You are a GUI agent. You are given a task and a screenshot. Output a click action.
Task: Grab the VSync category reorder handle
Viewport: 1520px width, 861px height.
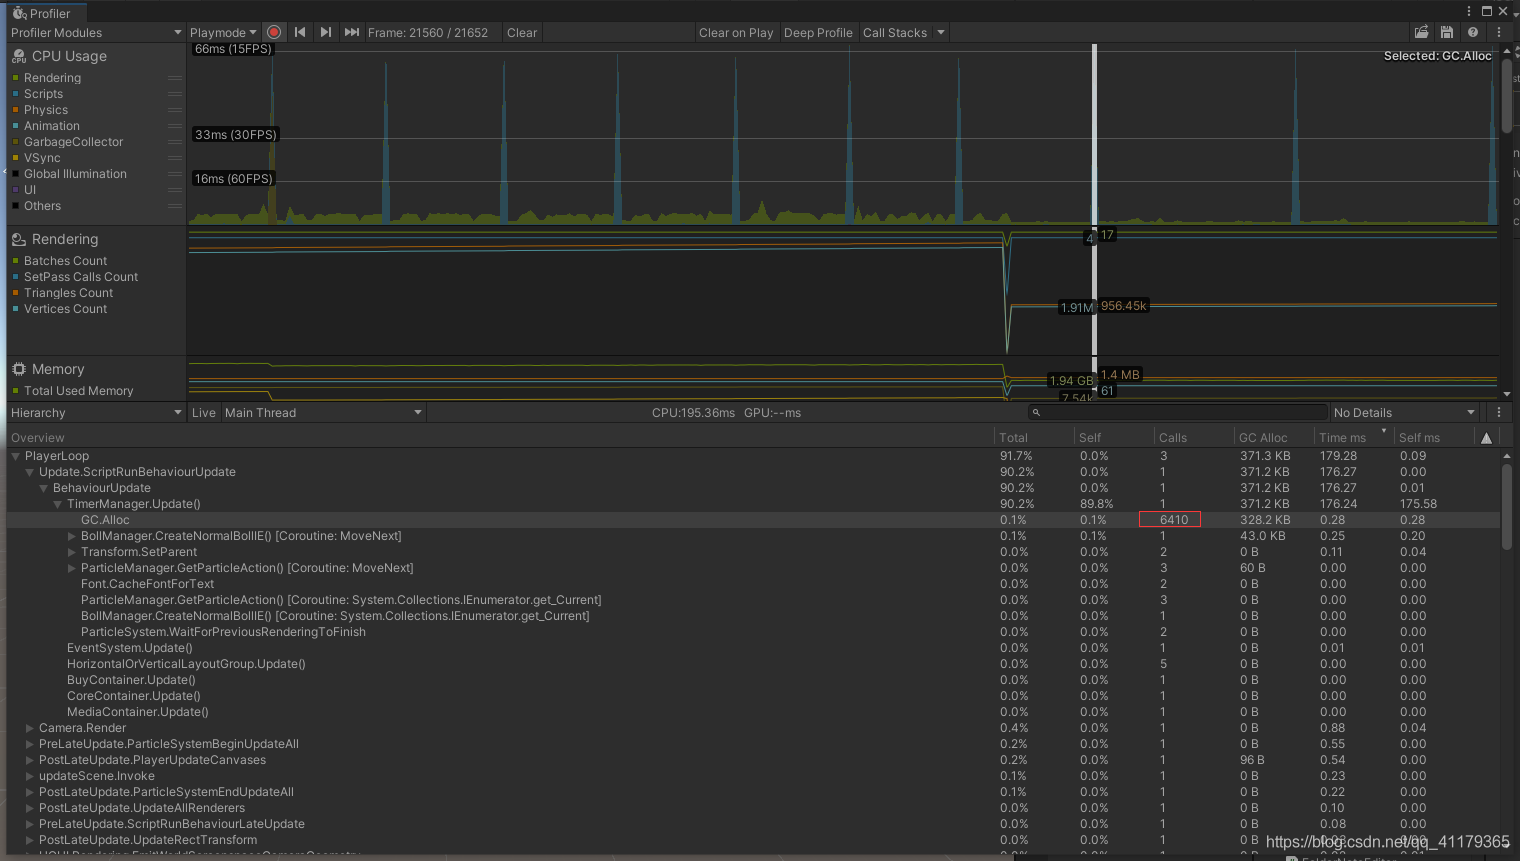tap(175, 158)
